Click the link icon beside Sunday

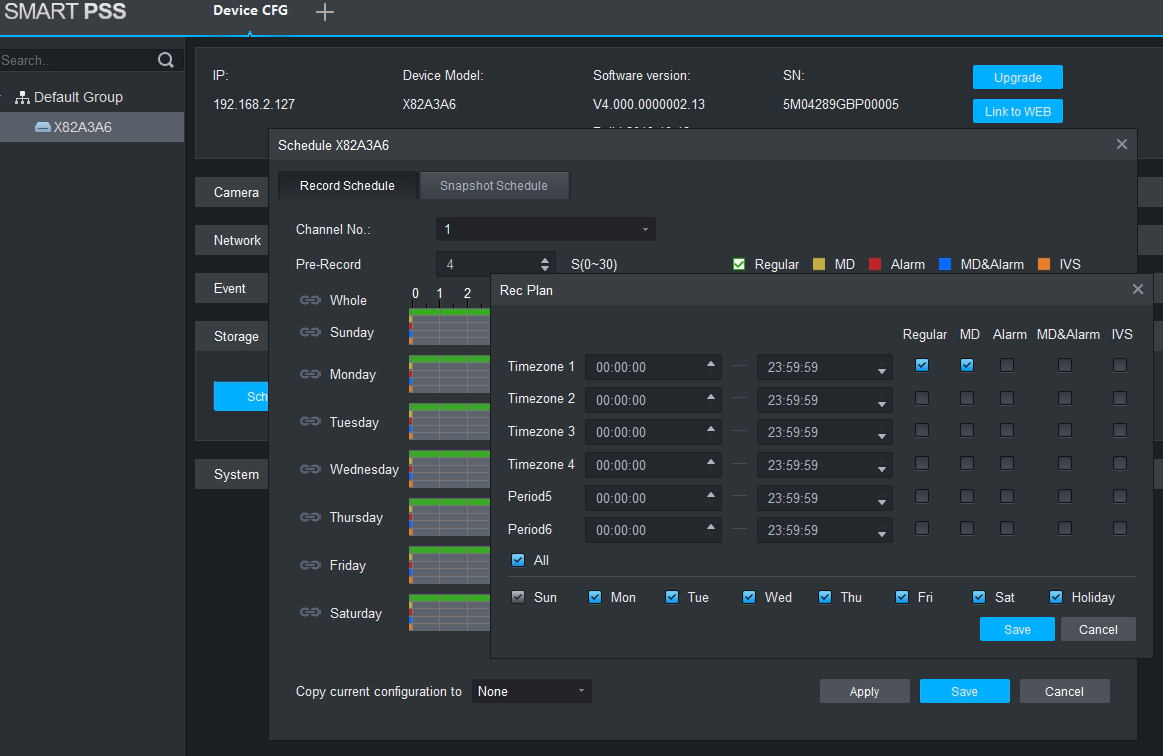pos(310,332)
